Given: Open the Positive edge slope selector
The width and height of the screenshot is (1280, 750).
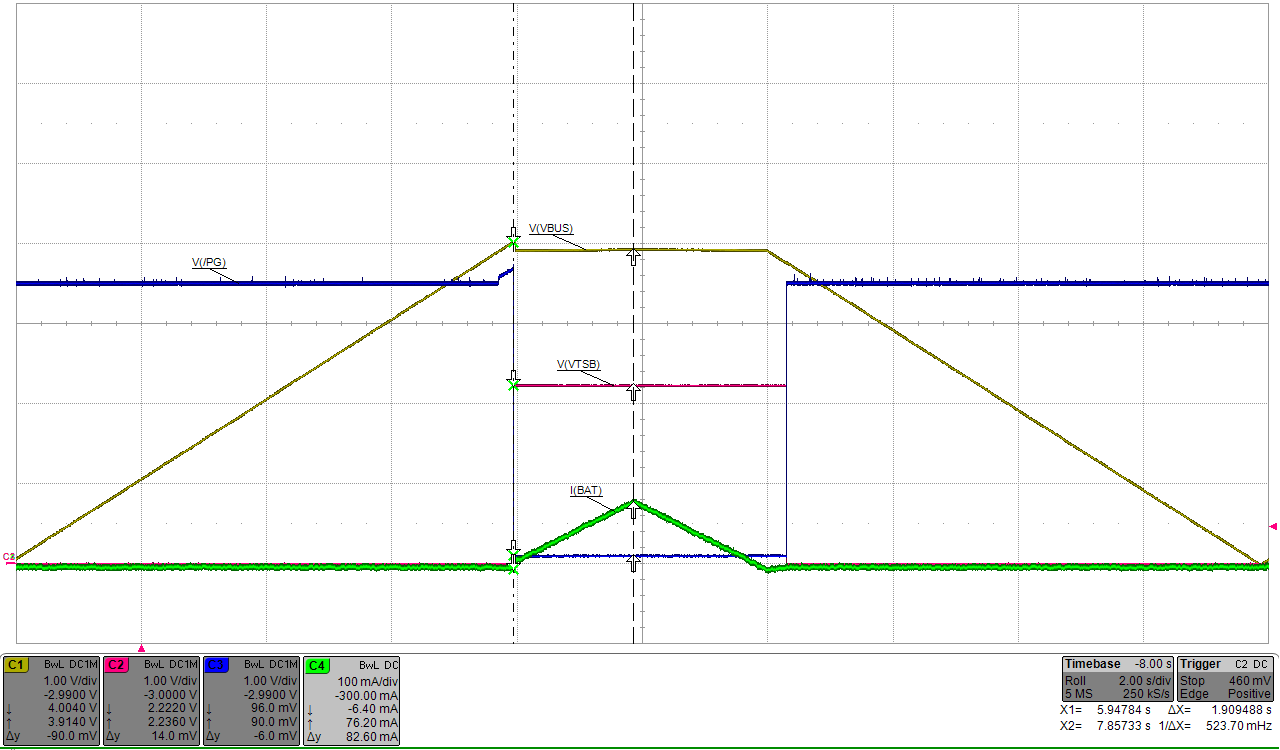Looking at the screenshot, I should click(x=1248, y=692).
